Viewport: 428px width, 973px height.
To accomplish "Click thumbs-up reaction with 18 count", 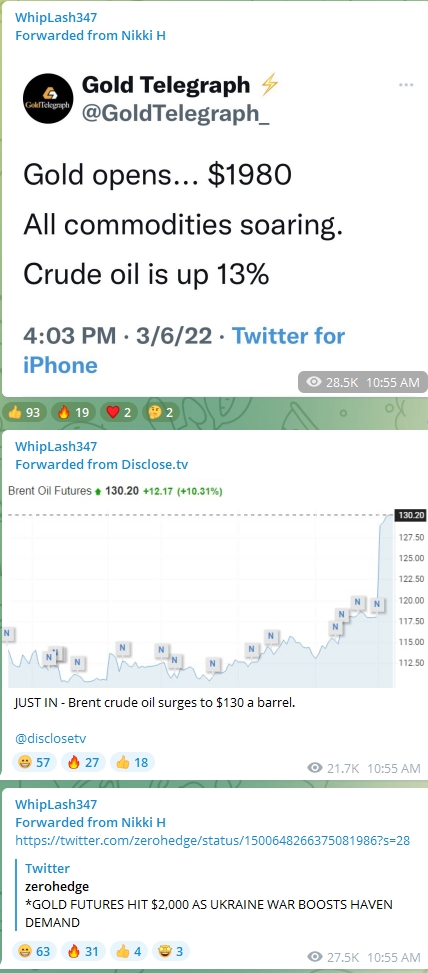I will (132, 762).
